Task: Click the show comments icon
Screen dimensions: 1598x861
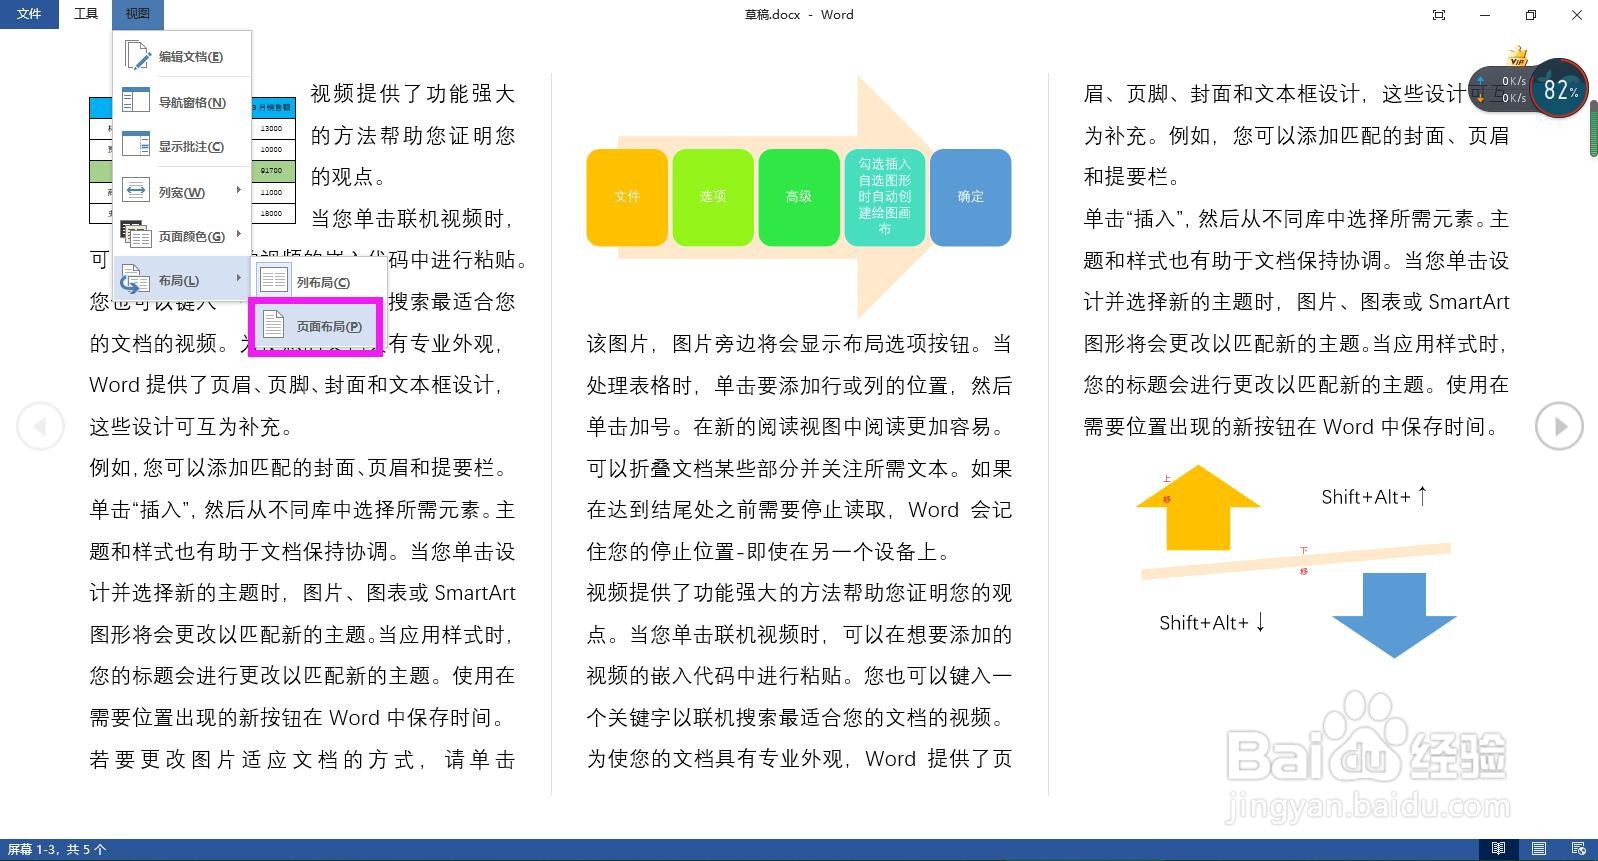Action: pos(135,145)
